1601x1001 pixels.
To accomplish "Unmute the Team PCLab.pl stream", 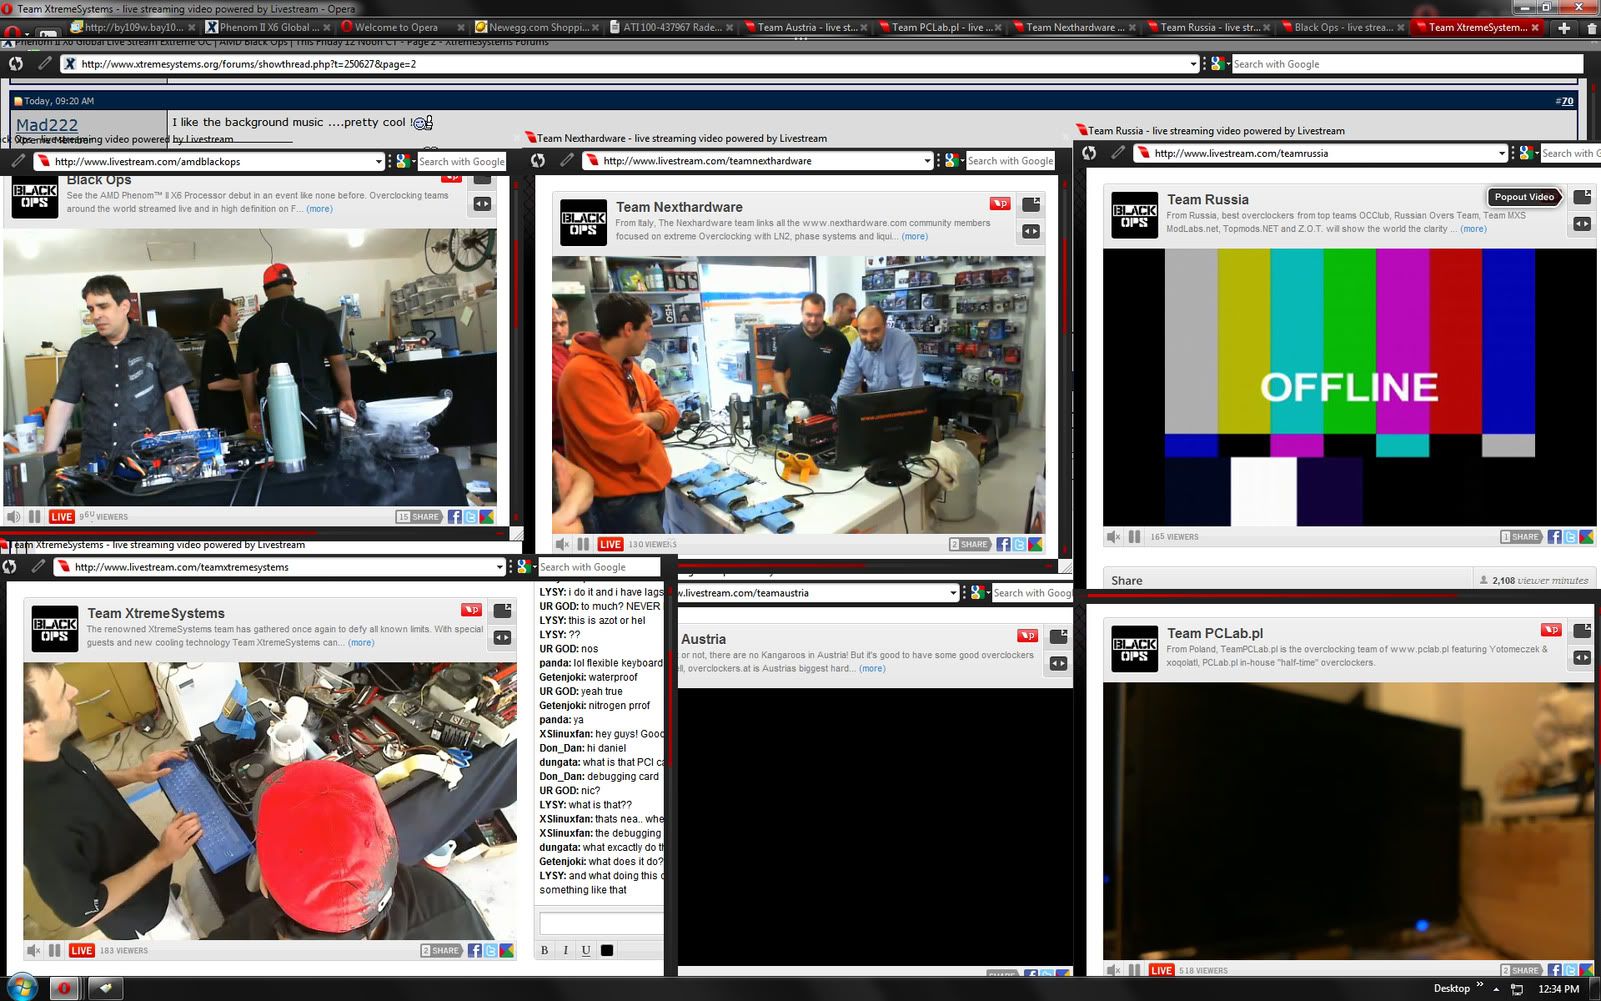I will pos(1113,970).
